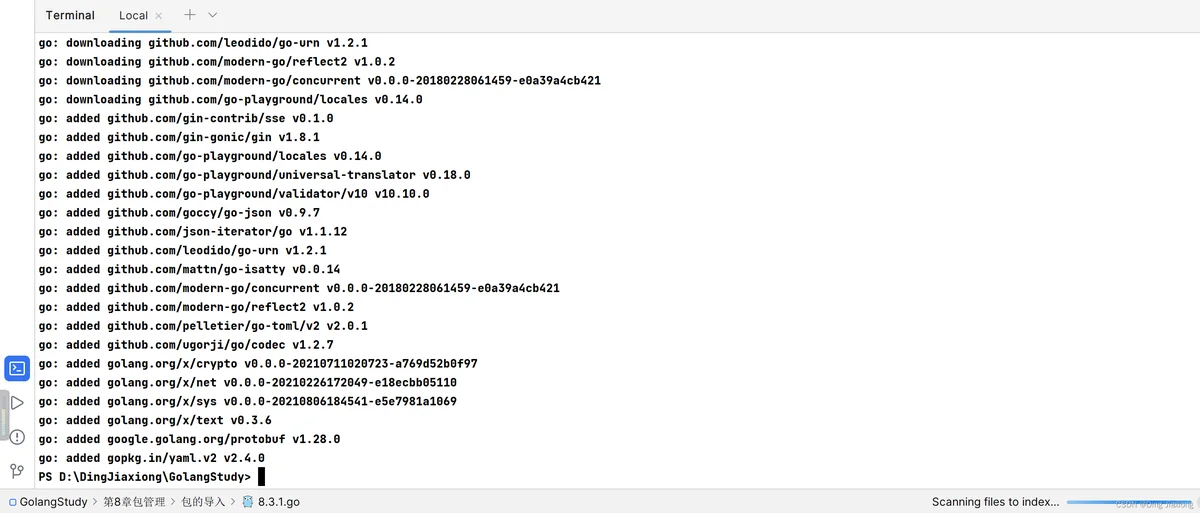Close the Local terminal tab
This screenshot has width=1200, height=513.
159,16
